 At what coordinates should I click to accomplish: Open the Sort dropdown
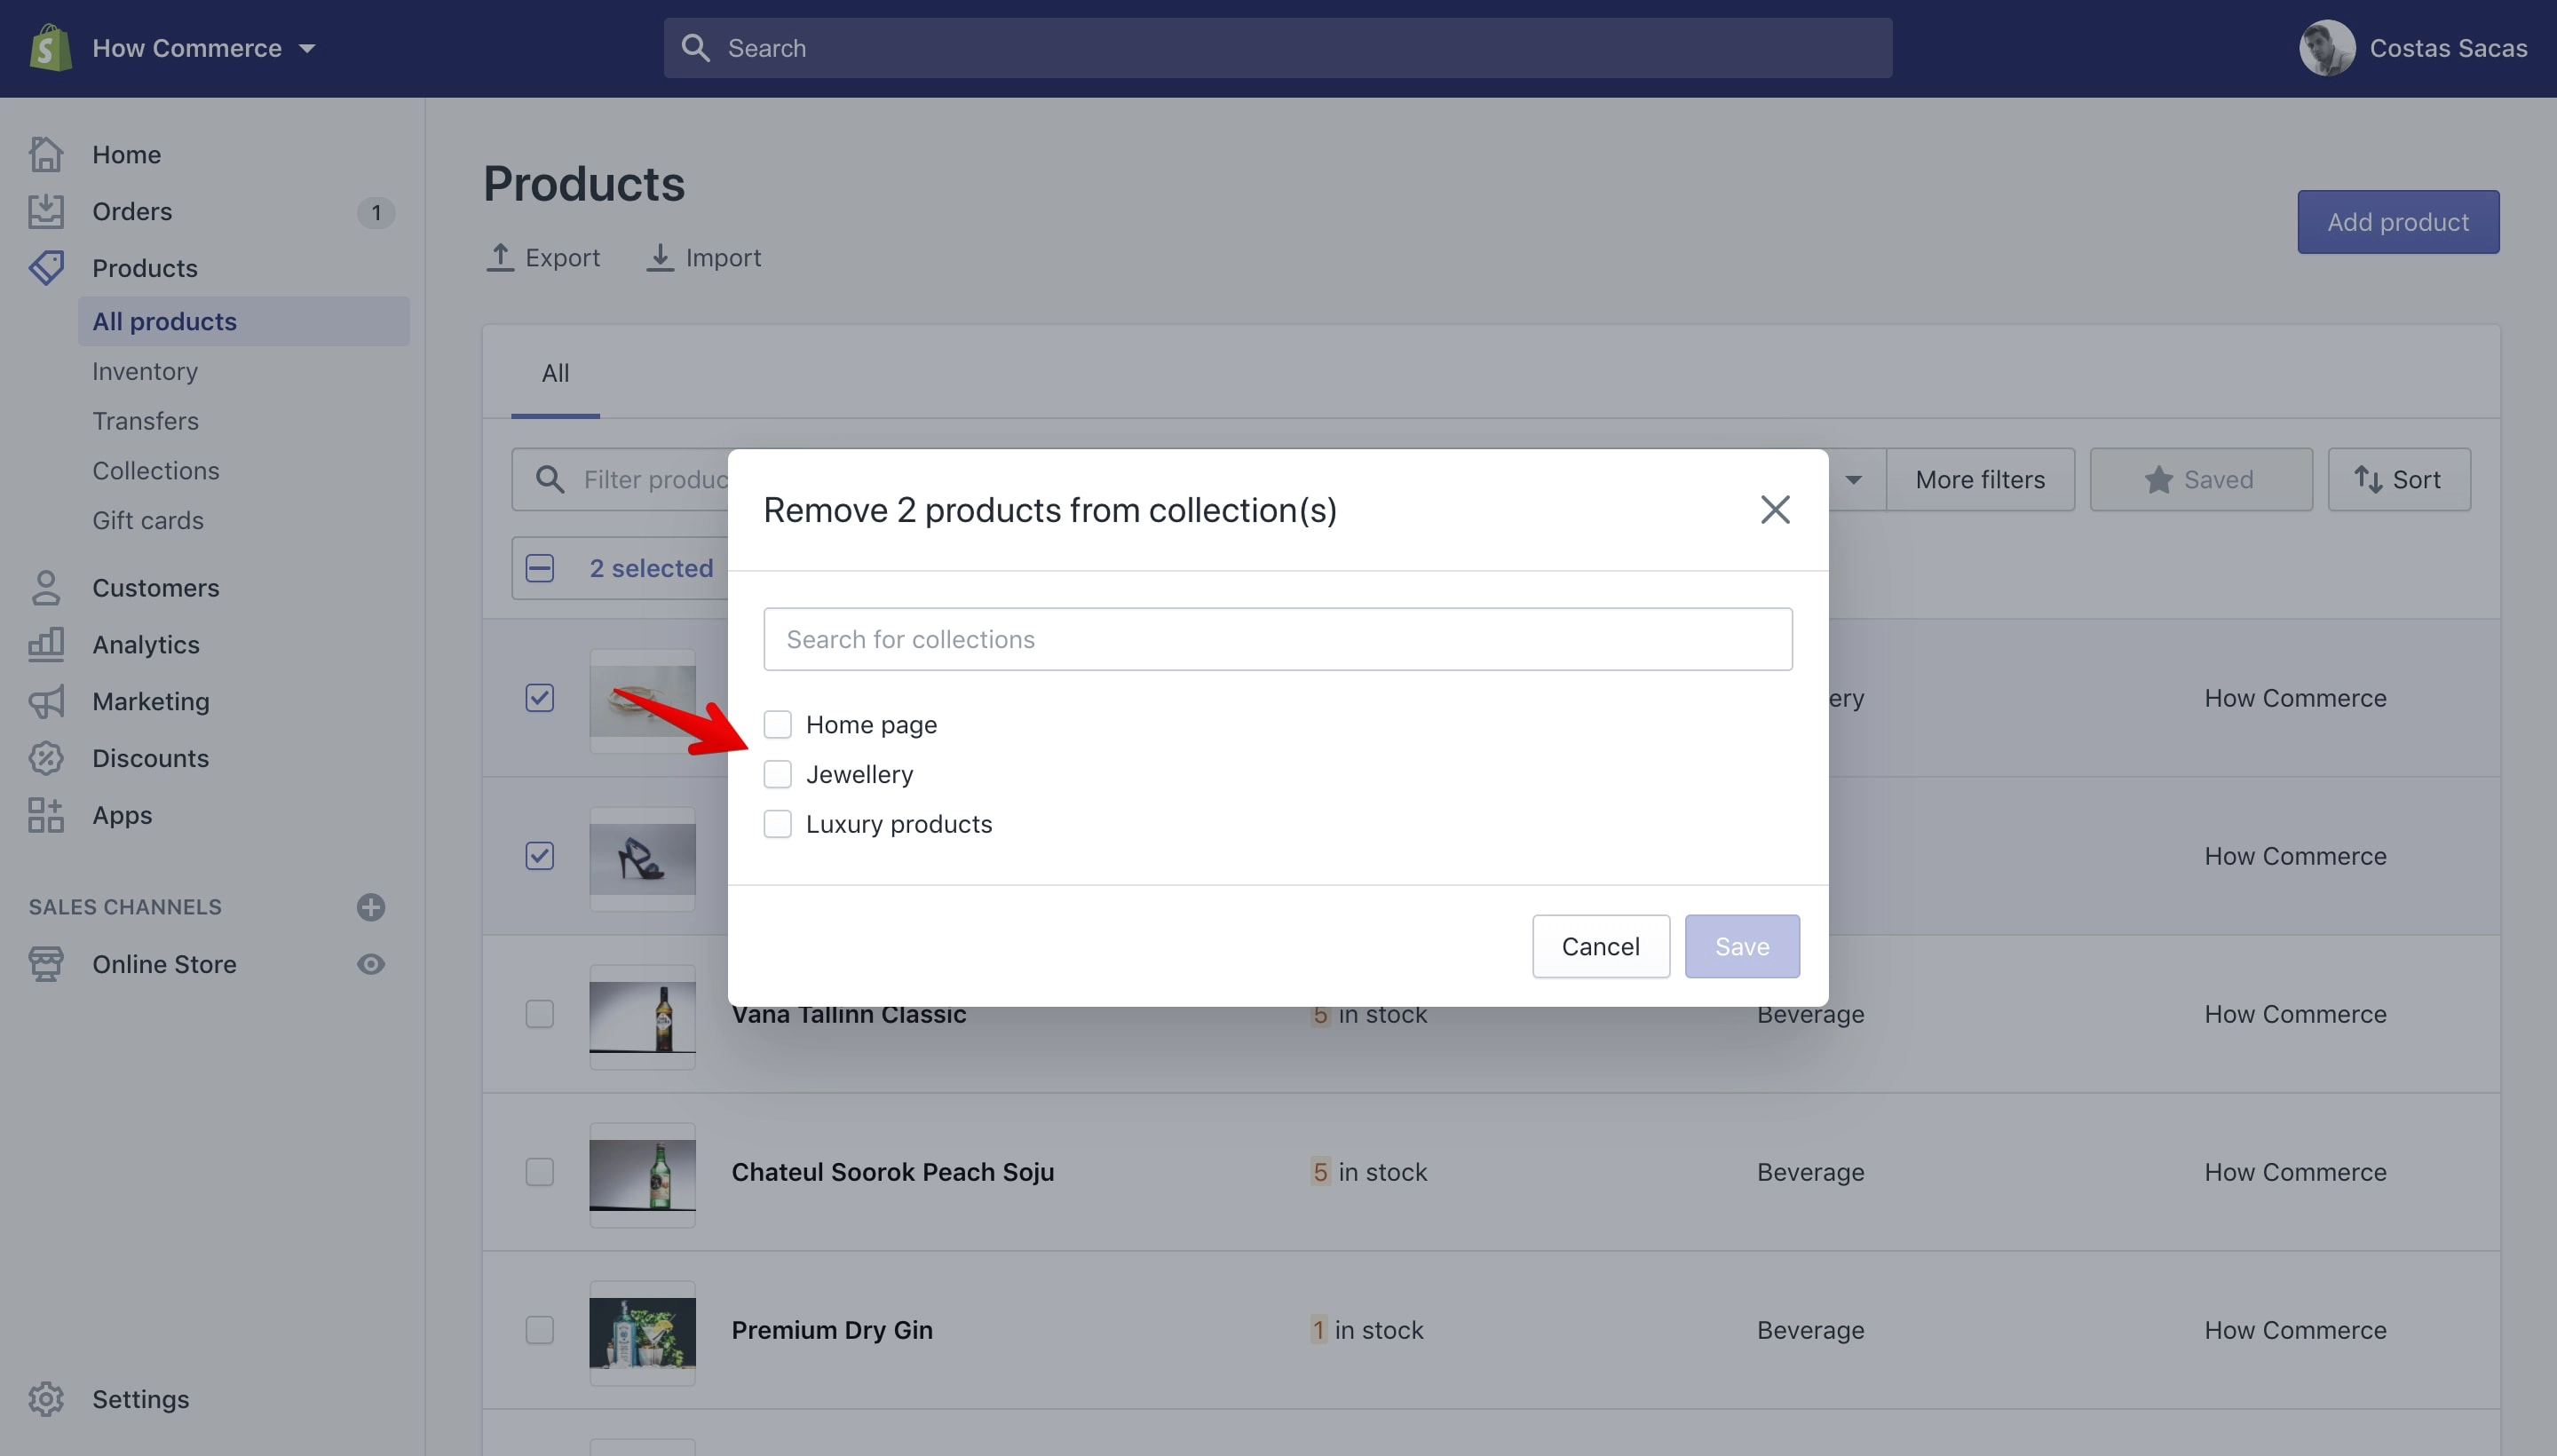point(2398,479)
